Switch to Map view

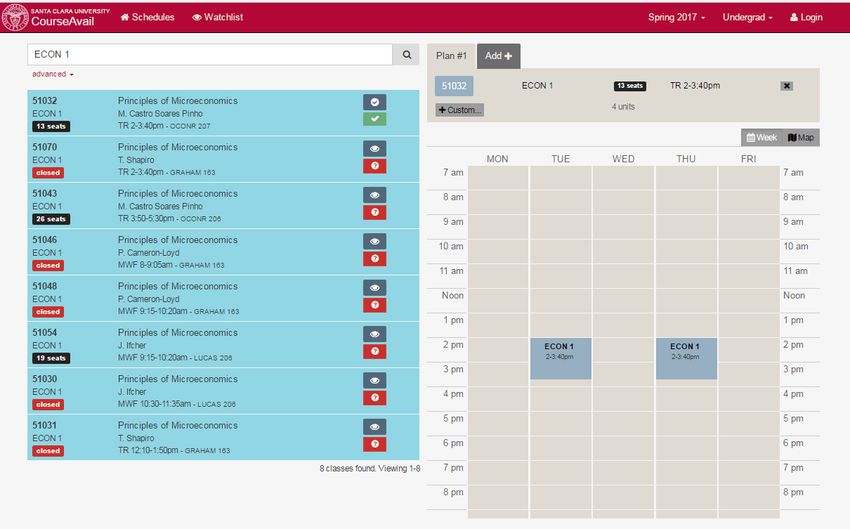801,138
